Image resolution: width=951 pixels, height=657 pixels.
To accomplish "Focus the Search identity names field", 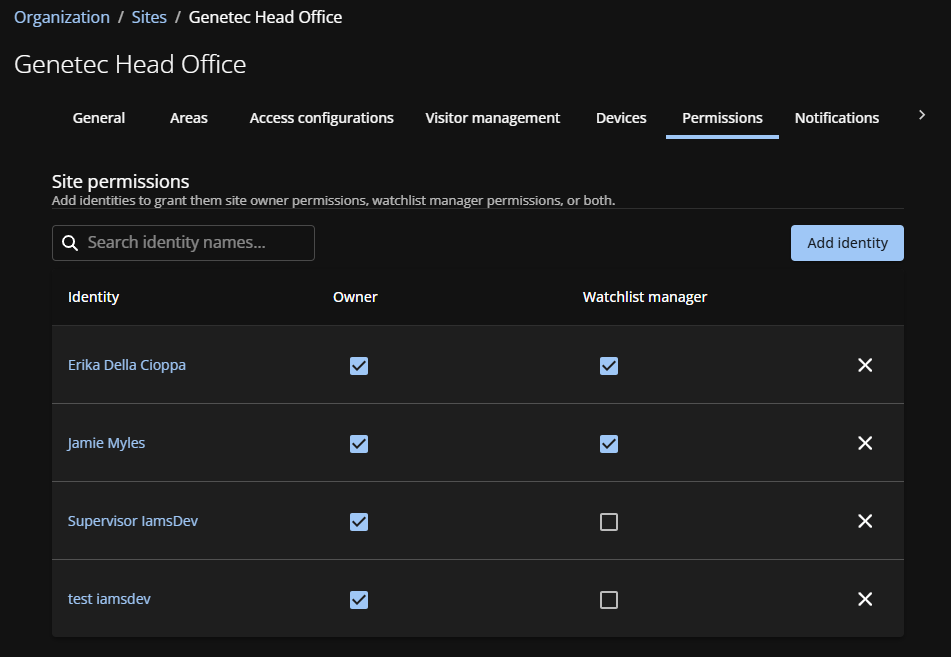I will tap(195, 243).
